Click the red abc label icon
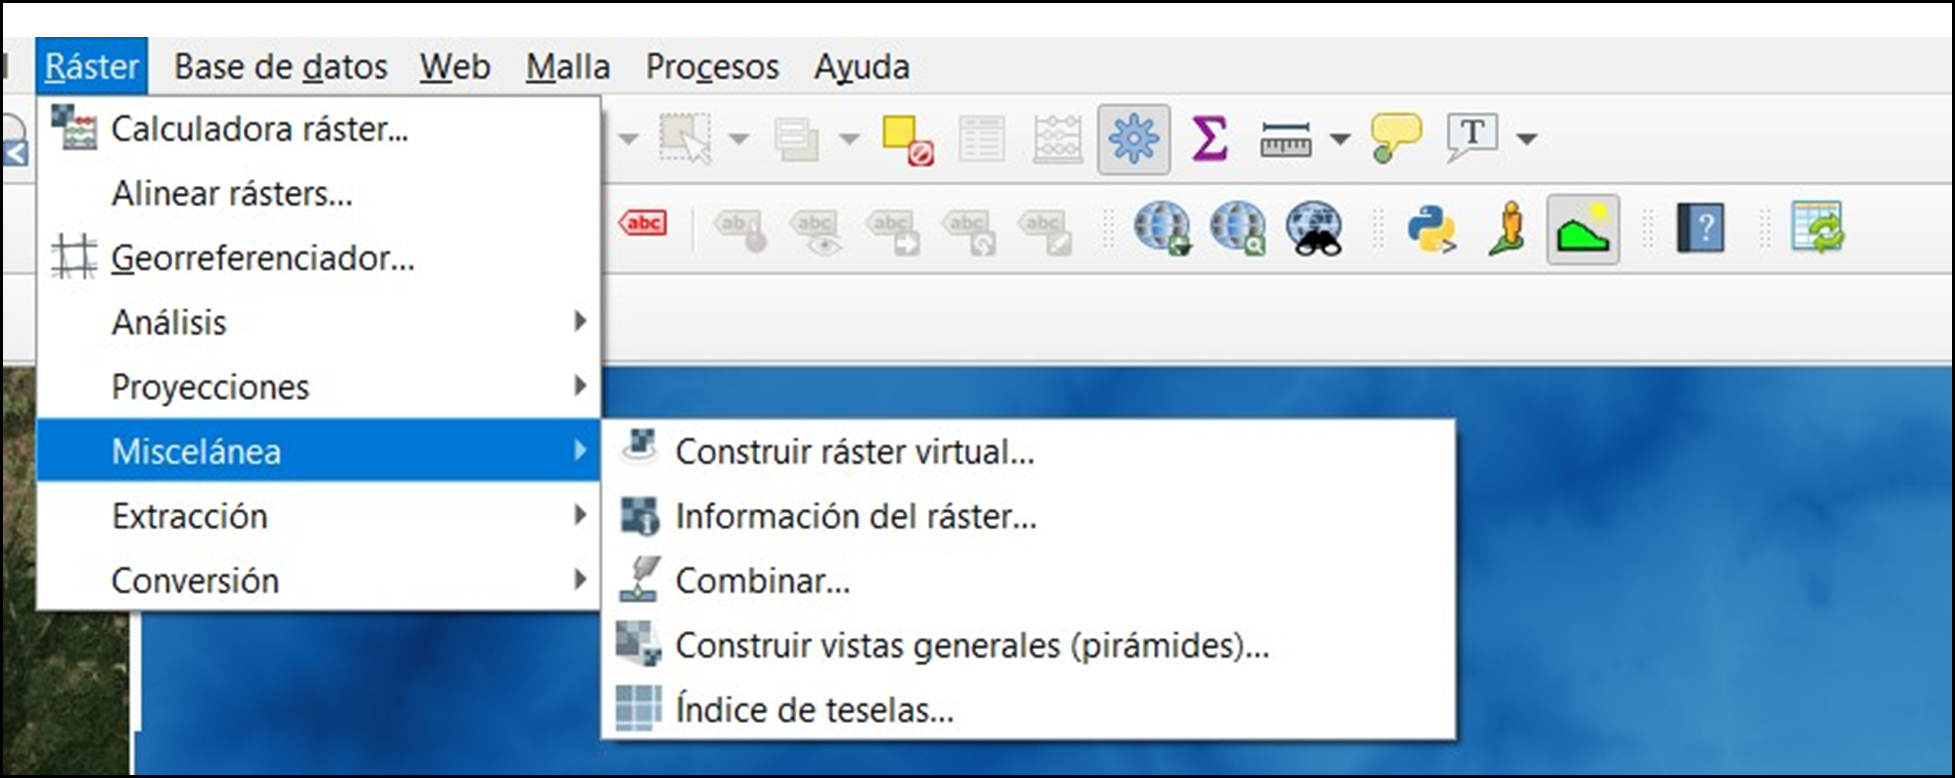This screenshot has width=1955, height=778. click(642, 223)
